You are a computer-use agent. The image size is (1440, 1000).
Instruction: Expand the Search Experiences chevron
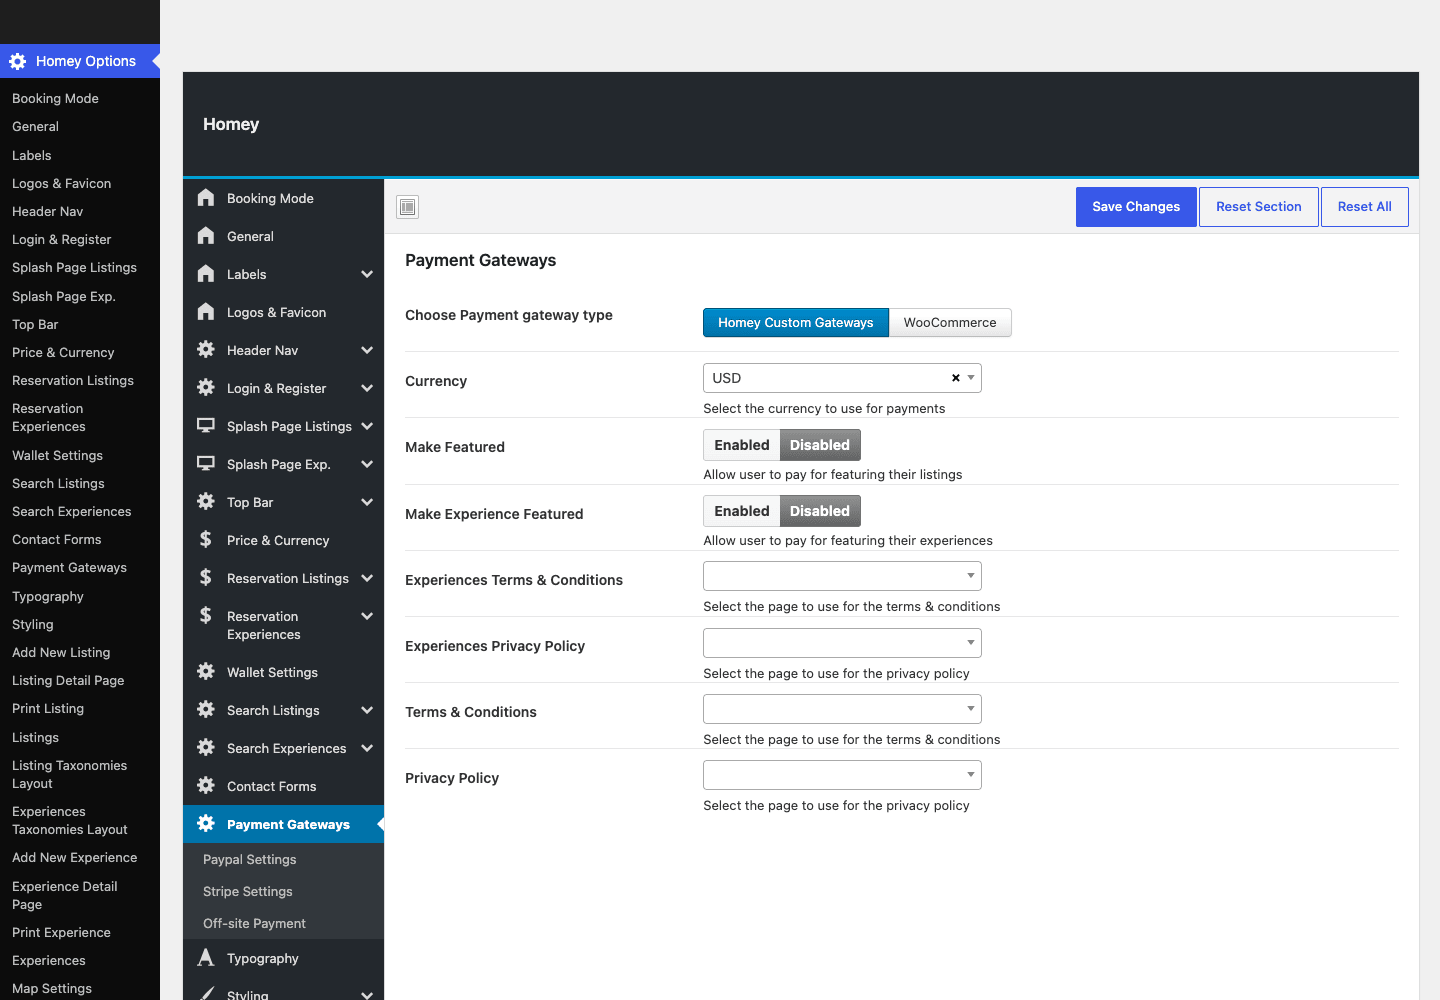pos(367,748)
